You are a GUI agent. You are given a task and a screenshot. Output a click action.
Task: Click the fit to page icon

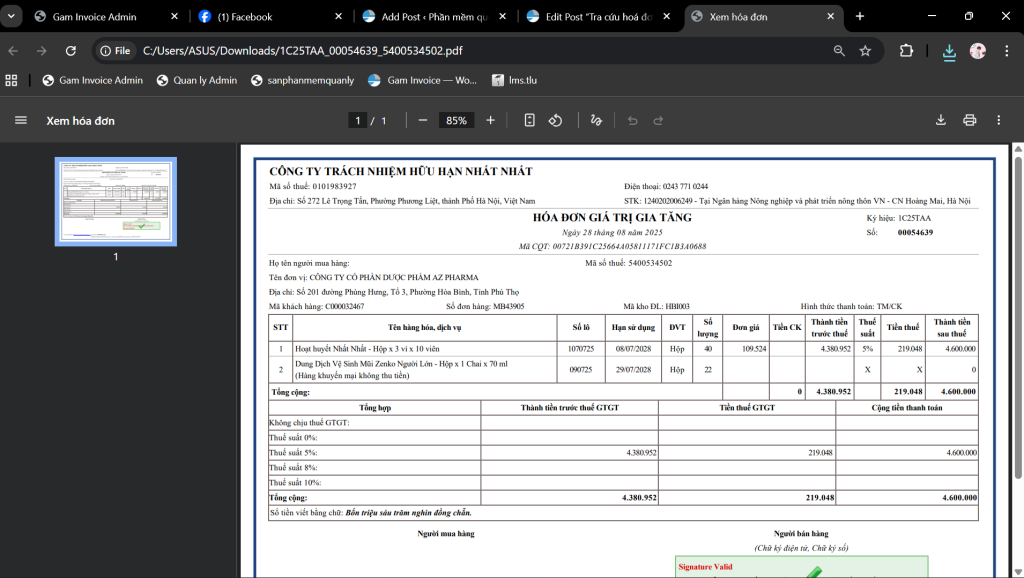tap(530, 120)
